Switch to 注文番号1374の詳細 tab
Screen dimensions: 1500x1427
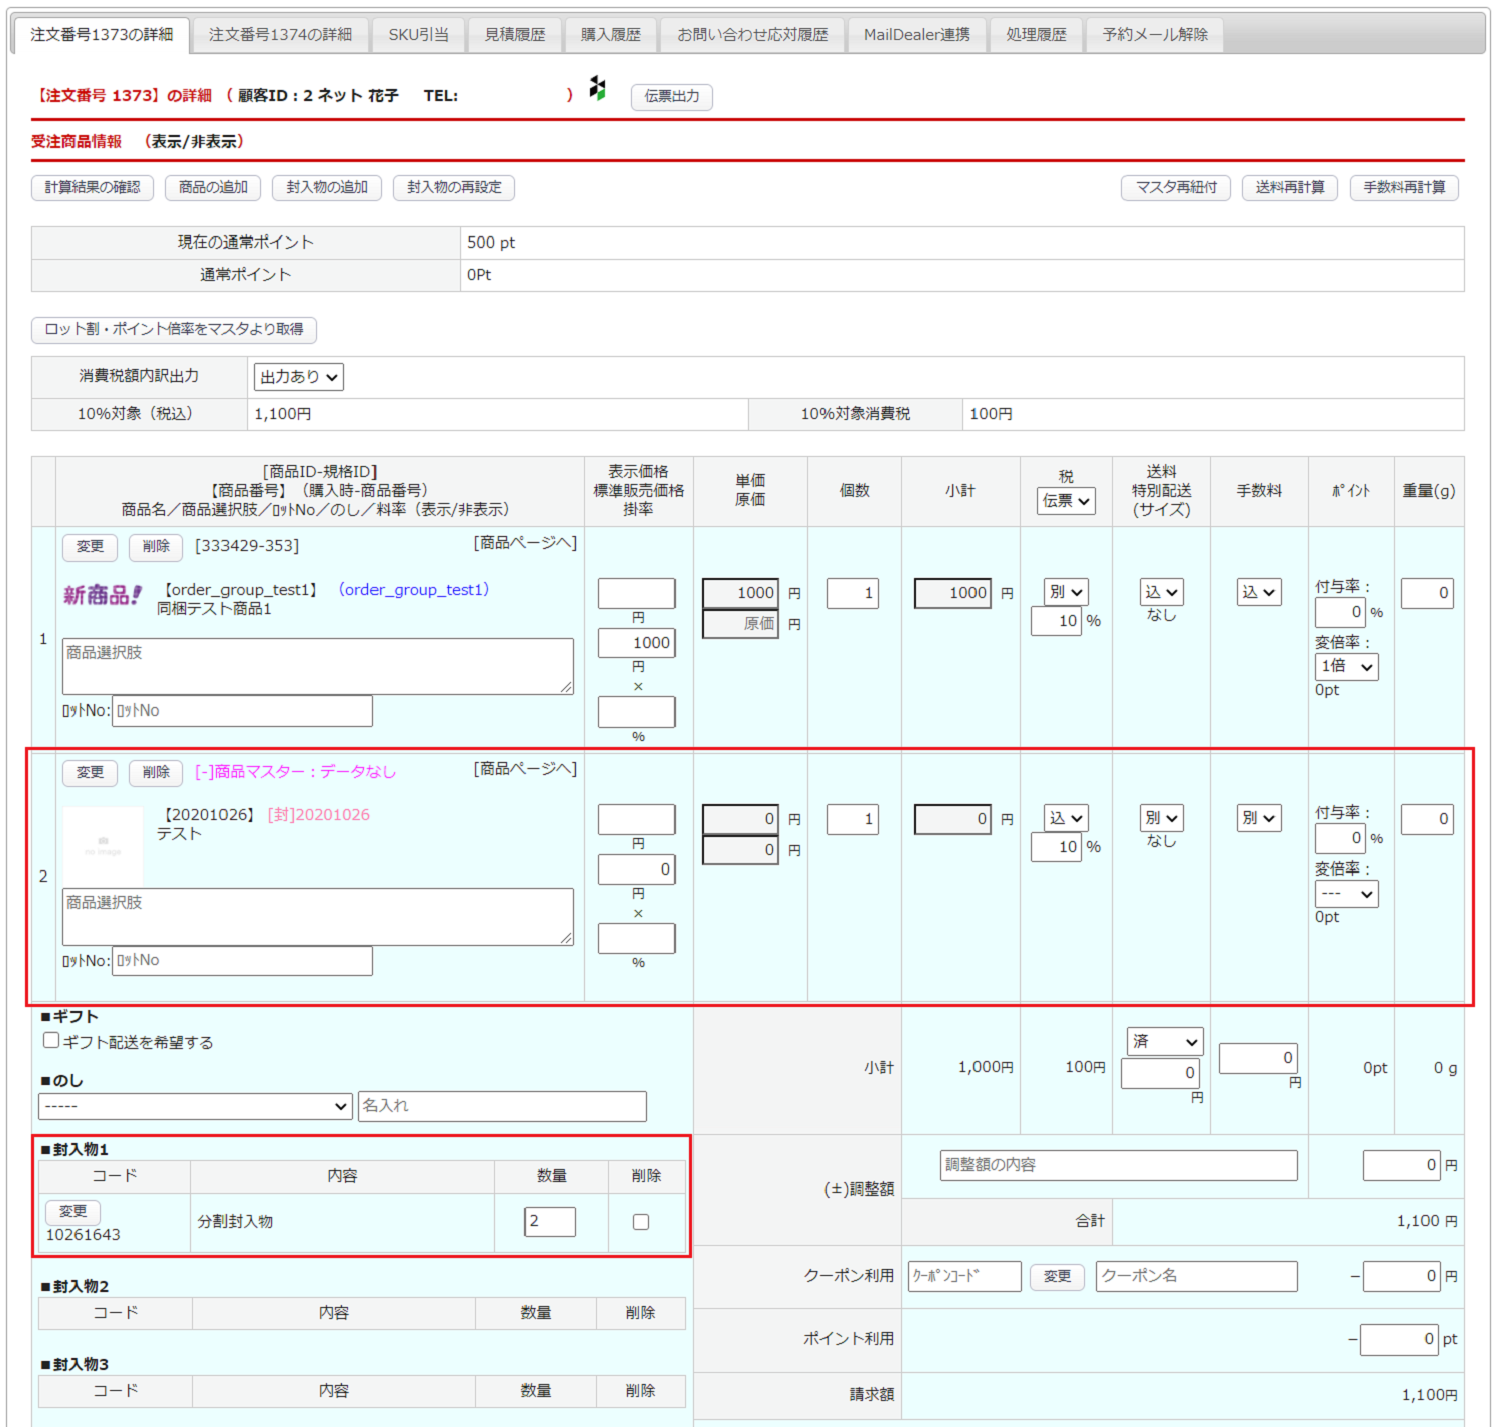[280, 35]
